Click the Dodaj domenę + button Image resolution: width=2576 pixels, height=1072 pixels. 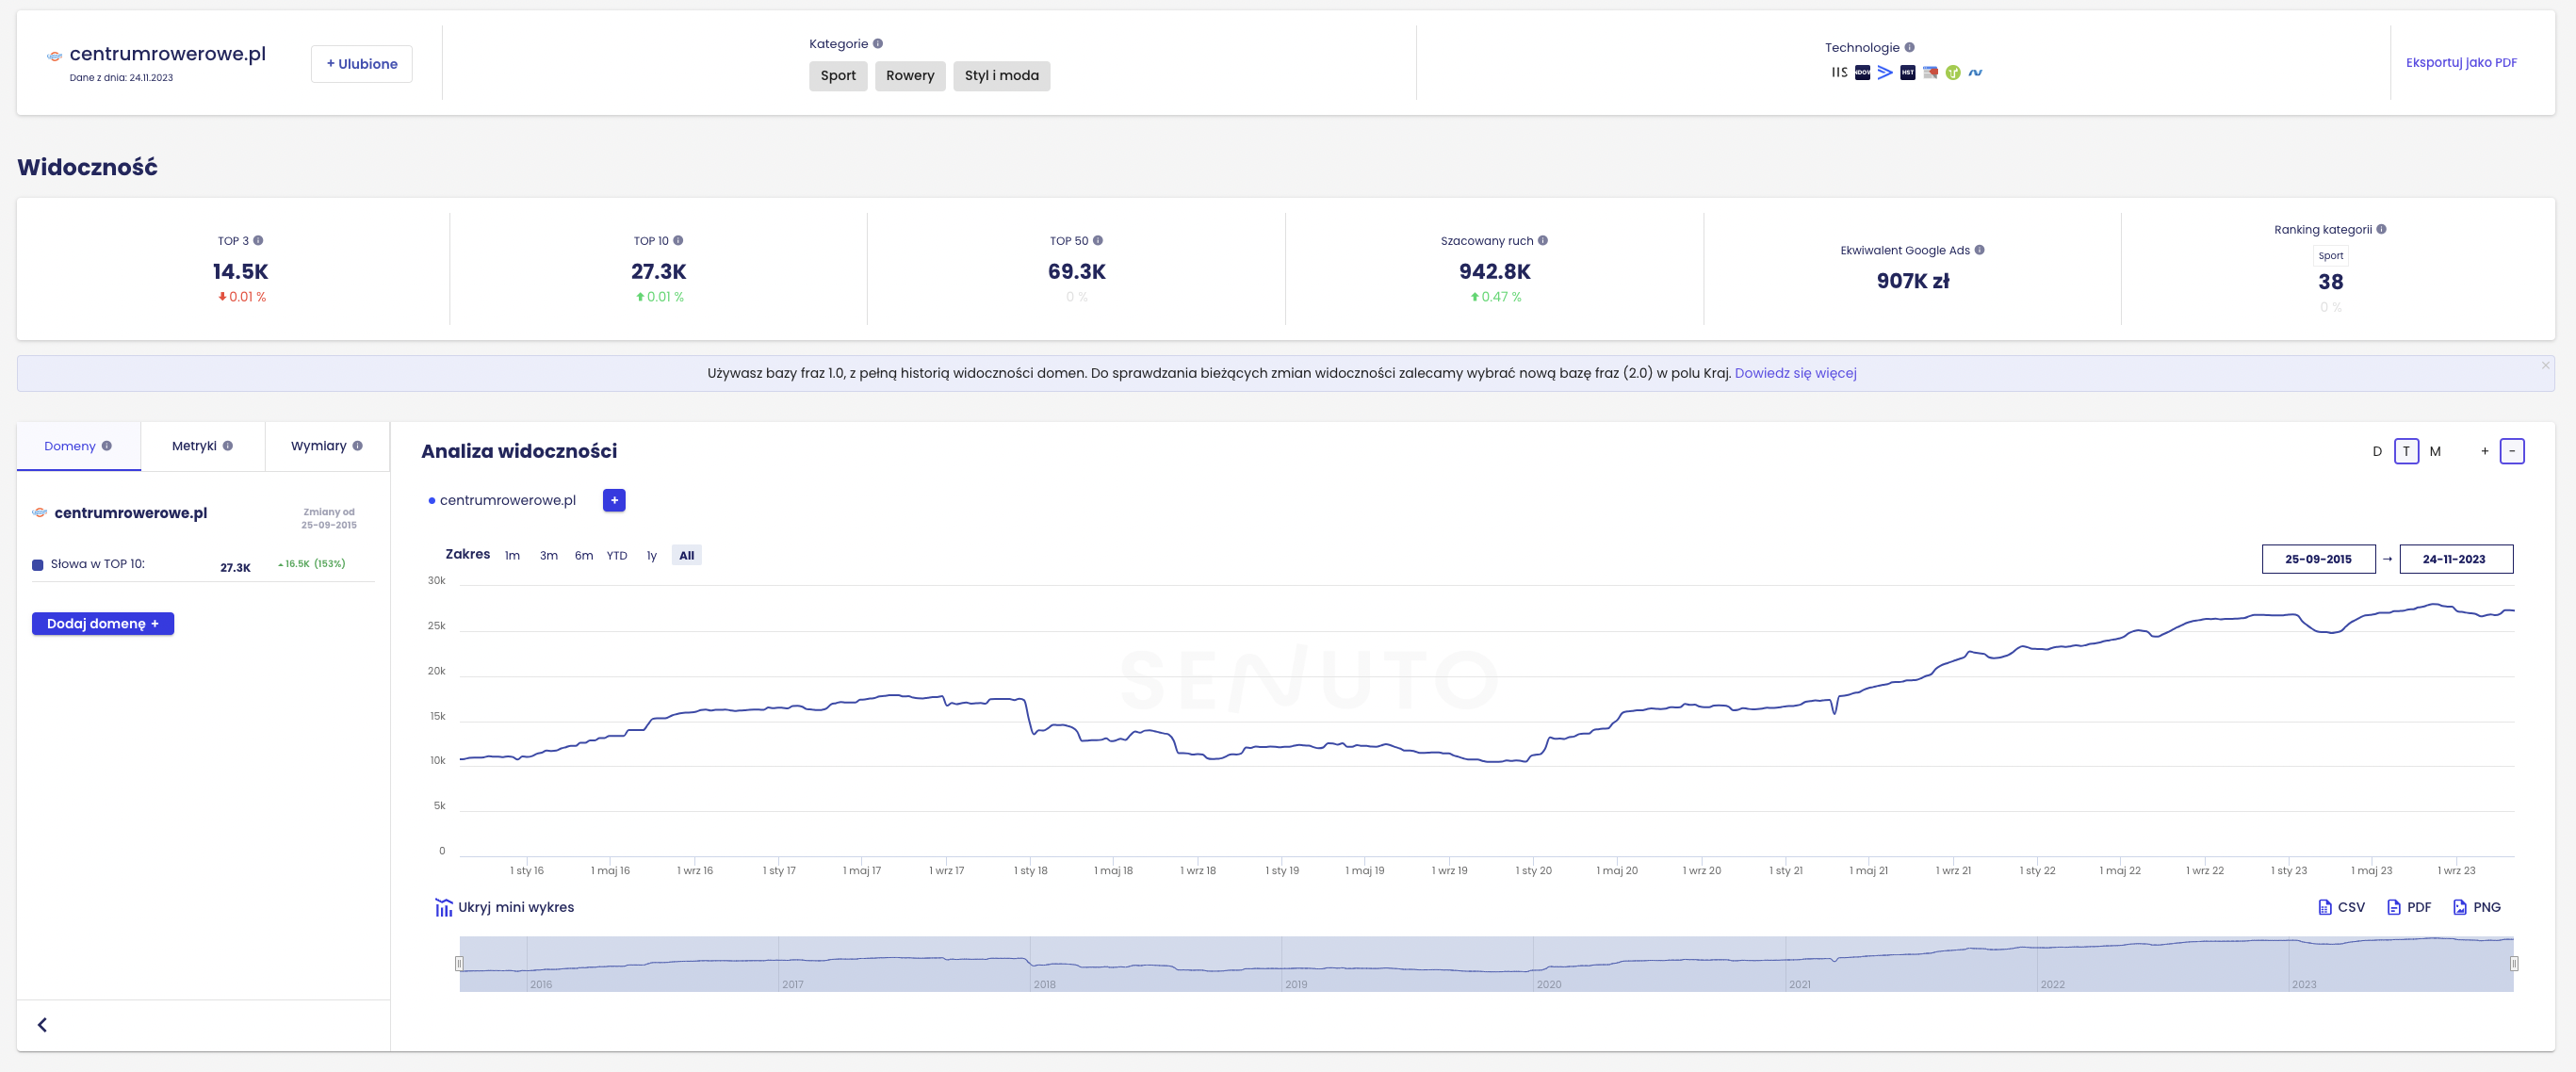tap(103, 623)
